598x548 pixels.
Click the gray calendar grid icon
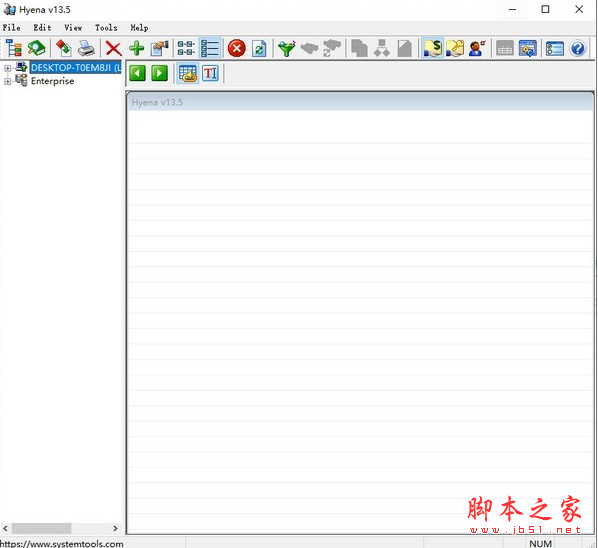tap(505, 49)
